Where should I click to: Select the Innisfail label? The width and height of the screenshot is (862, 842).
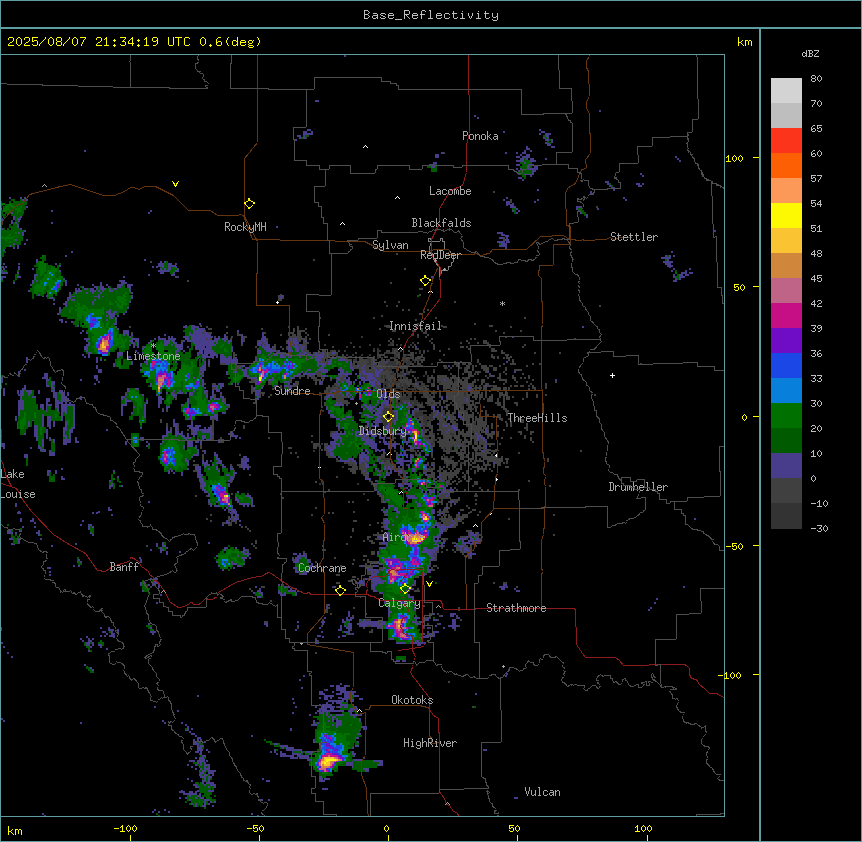point(415,326)
